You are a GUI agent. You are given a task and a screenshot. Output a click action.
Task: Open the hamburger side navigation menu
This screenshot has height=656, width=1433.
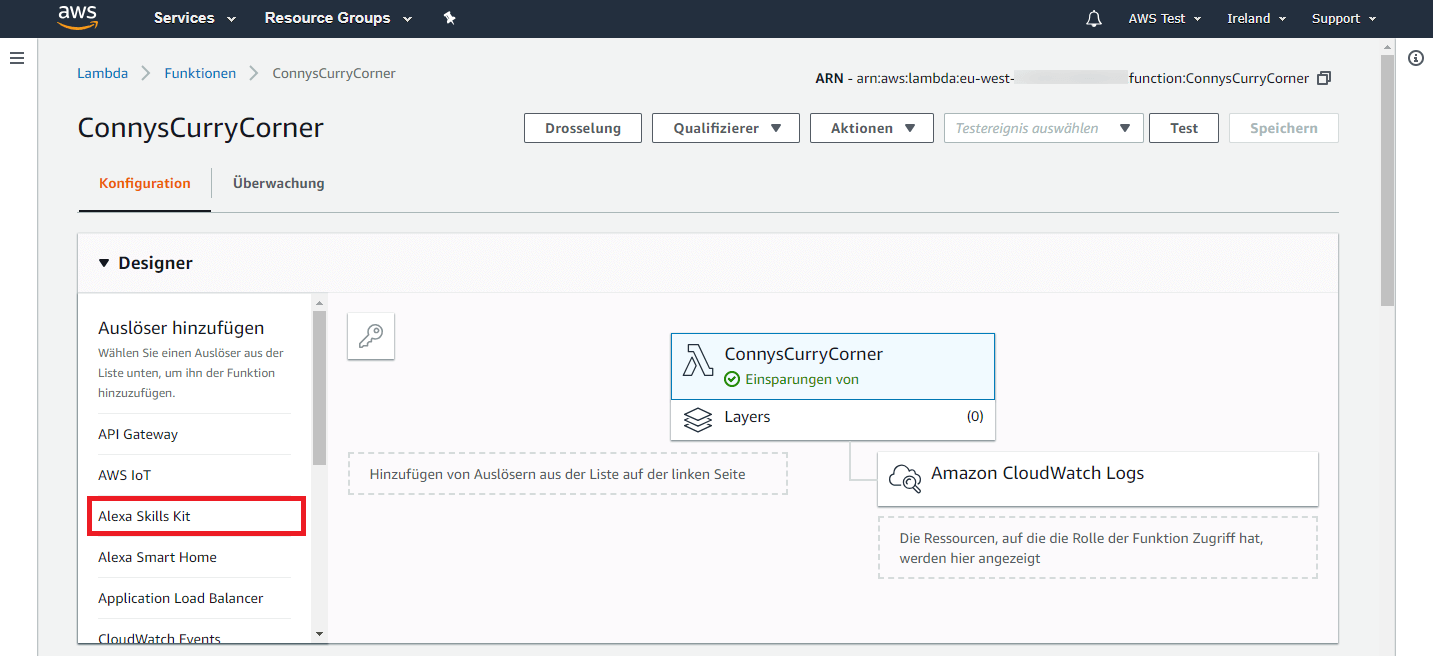[x=17, y=58]
